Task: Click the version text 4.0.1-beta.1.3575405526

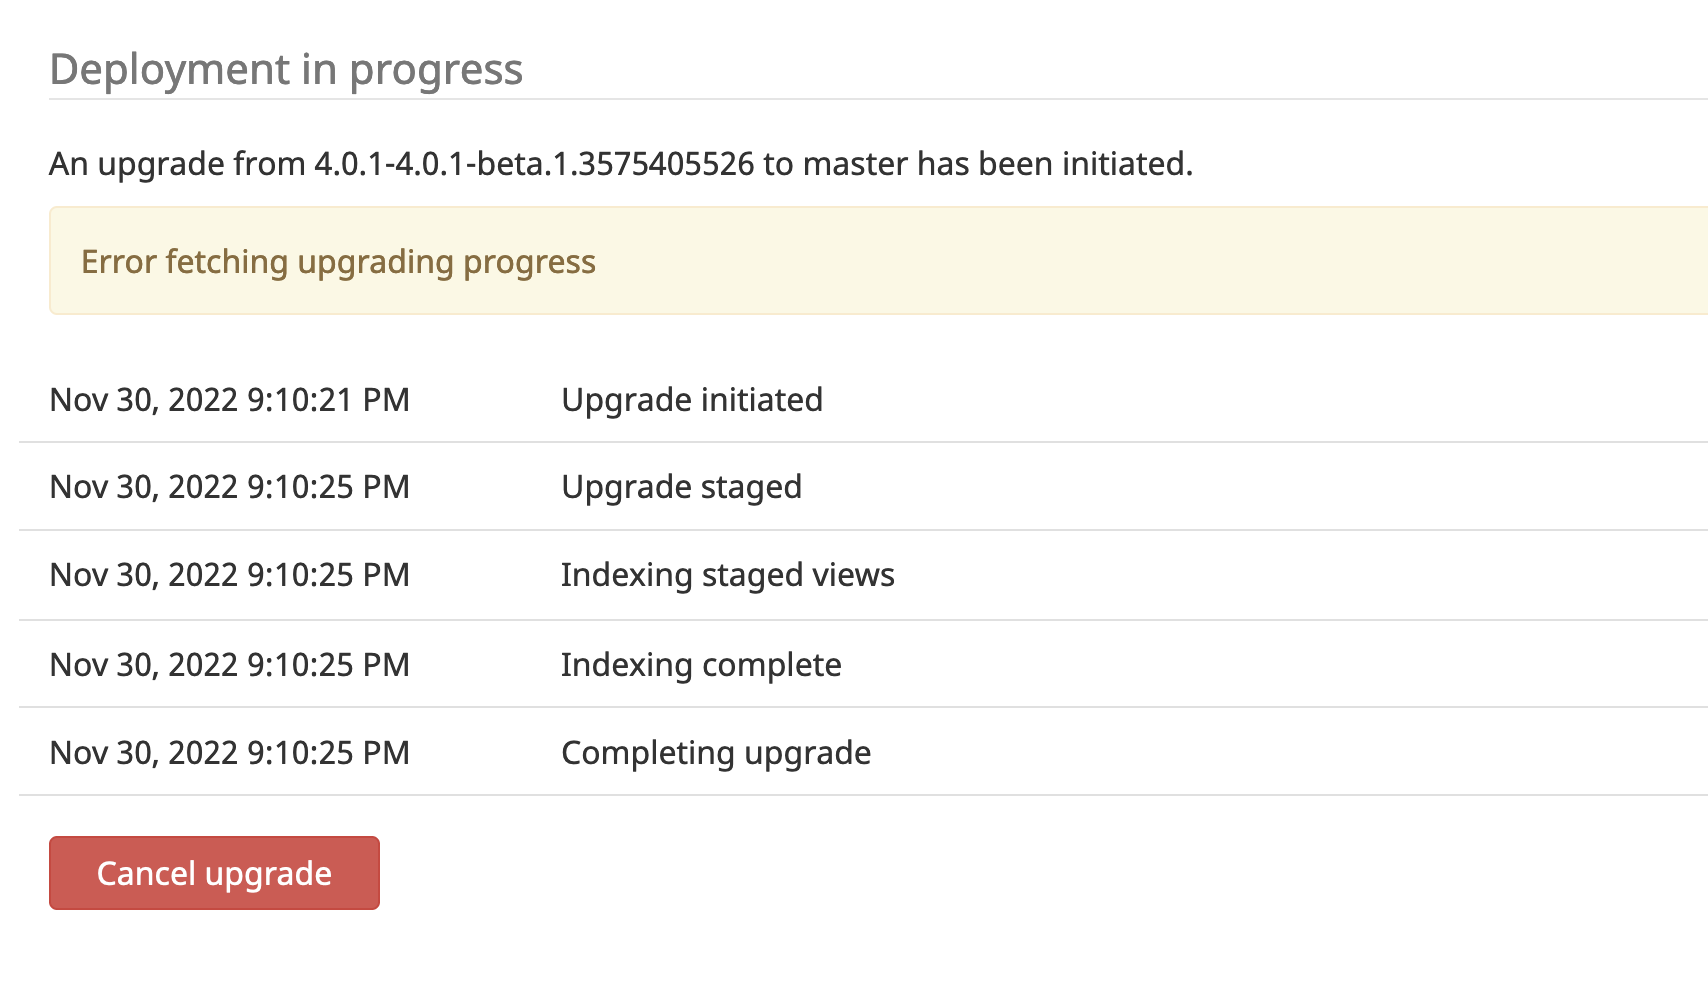Action: [580, 163]
